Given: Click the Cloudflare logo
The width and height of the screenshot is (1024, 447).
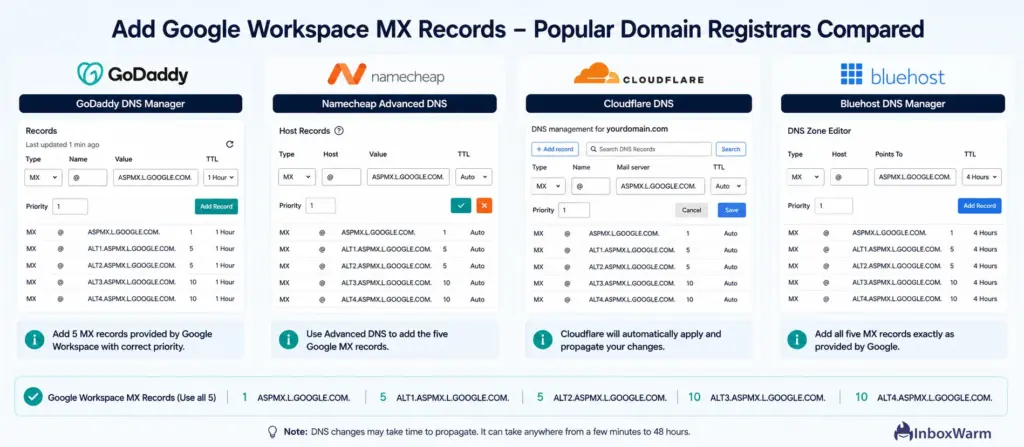Looking at the screenshot, I should 639,73.
